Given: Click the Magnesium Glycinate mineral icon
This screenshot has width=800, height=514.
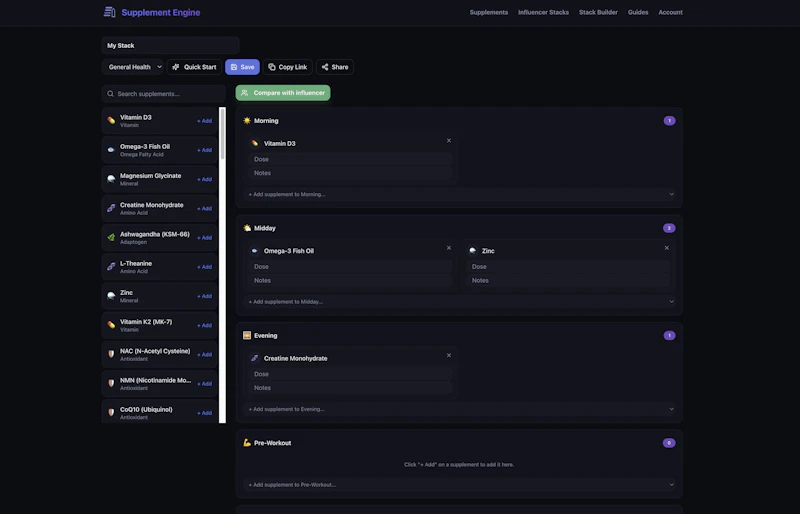Looking at the screenshot, I should coord(111,179).
